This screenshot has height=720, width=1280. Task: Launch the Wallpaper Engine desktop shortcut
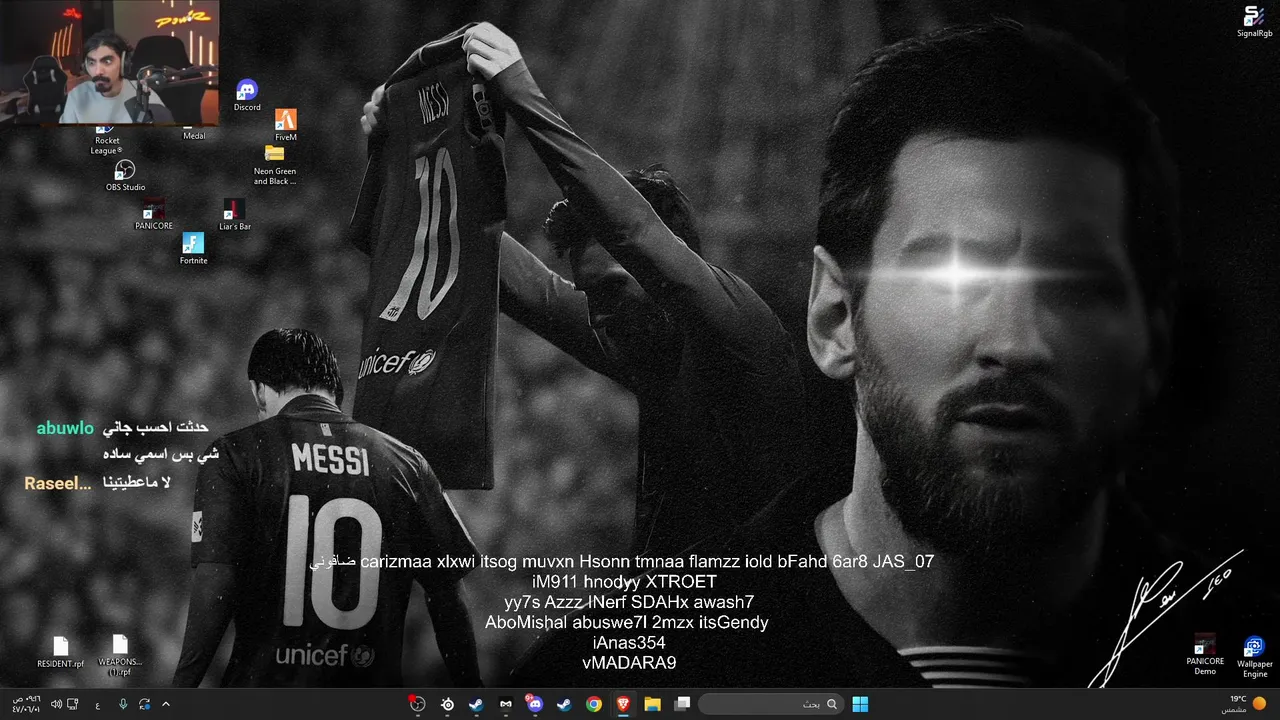tap(1254, 656)
